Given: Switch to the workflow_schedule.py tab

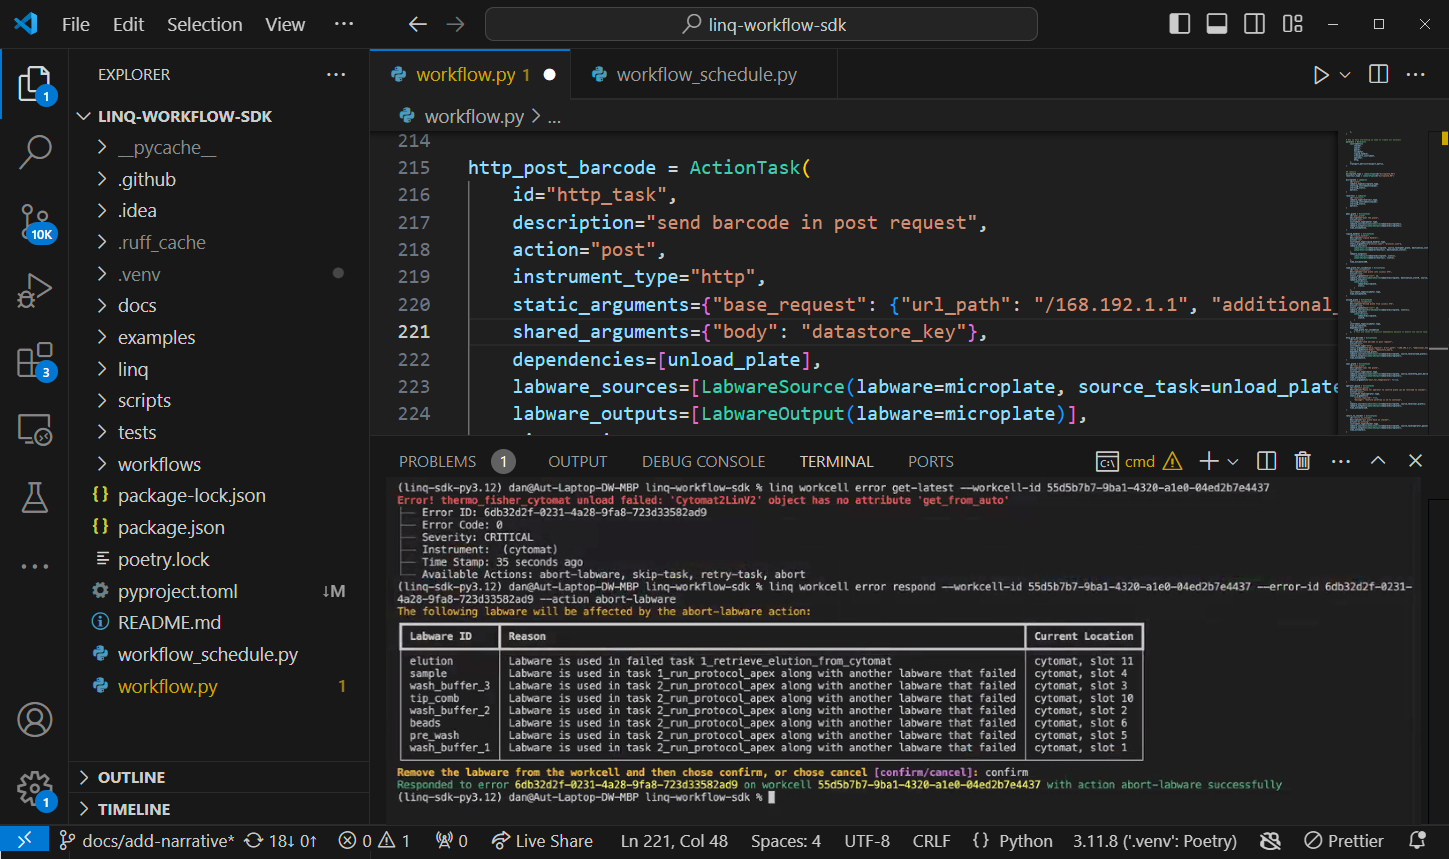Looking at the screenshot, I should pyautogui.click(x=703, y=73).
